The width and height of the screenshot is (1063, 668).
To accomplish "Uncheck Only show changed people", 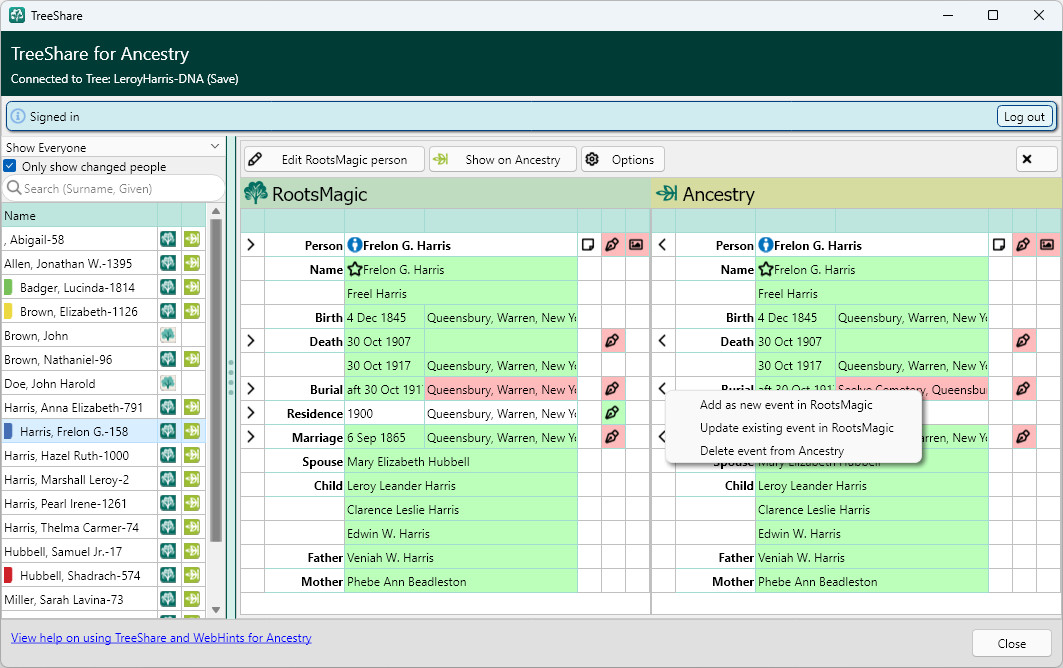I will point(9,165).
